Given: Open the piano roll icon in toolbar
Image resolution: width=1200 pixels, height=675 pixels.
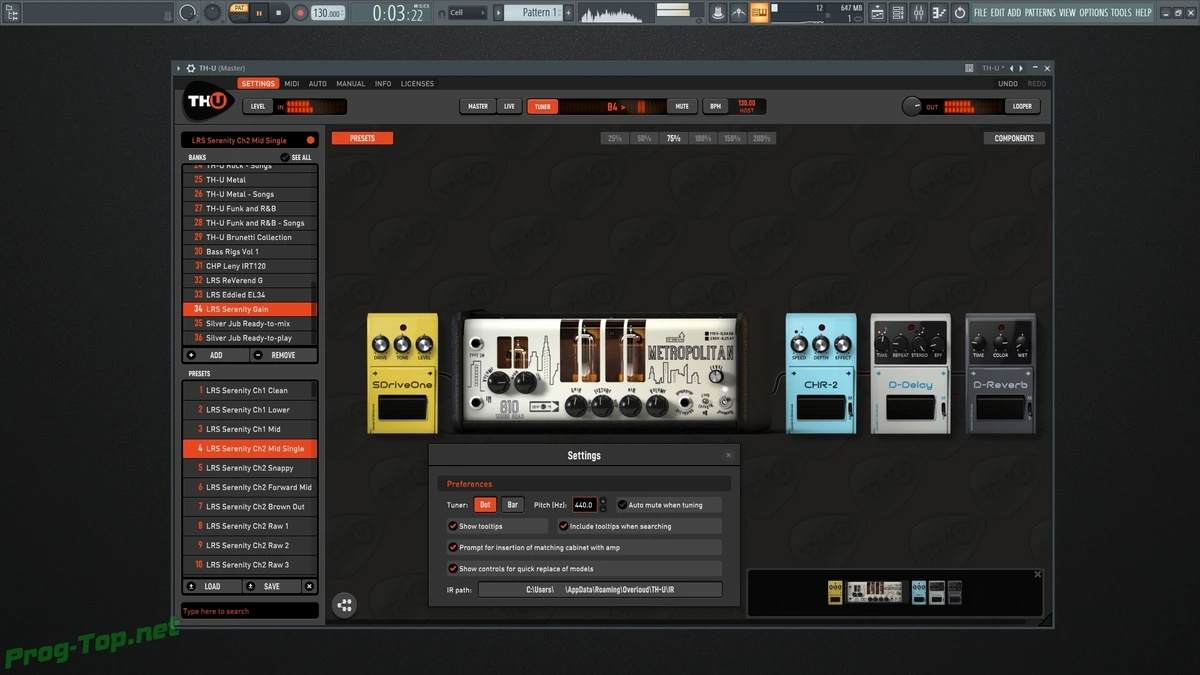Looking at the screenshot, I should coord(940,13).
